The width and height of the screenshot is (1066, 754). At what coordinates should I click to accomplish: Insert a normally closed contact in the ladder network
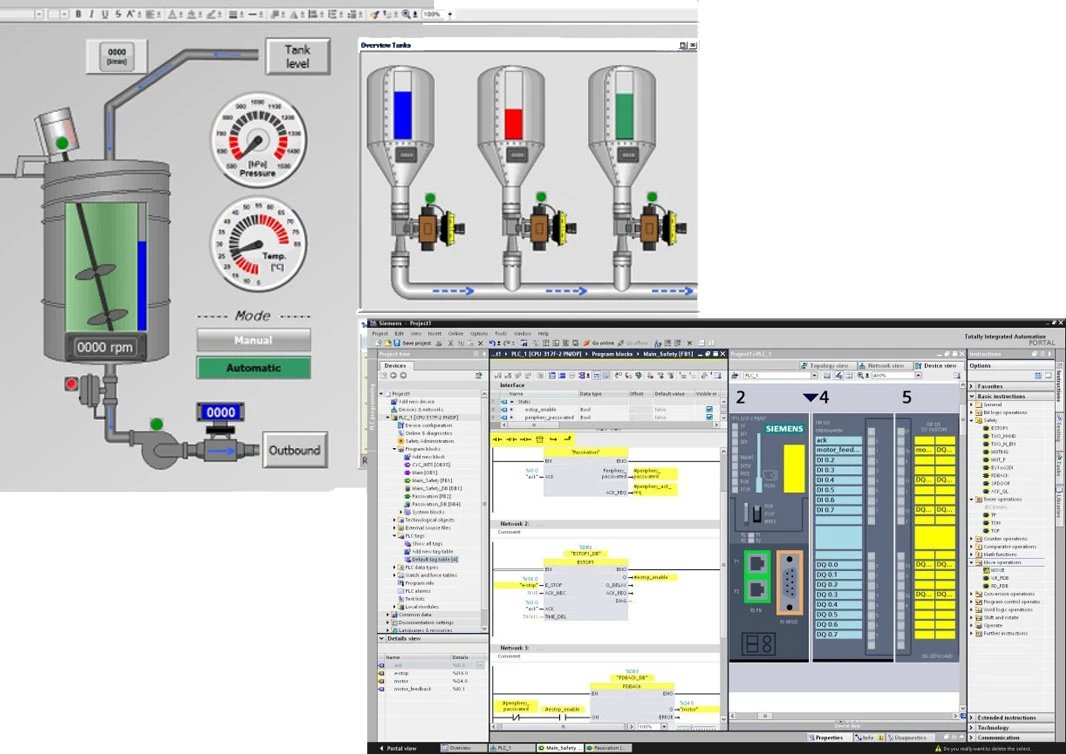click(511, 439)
